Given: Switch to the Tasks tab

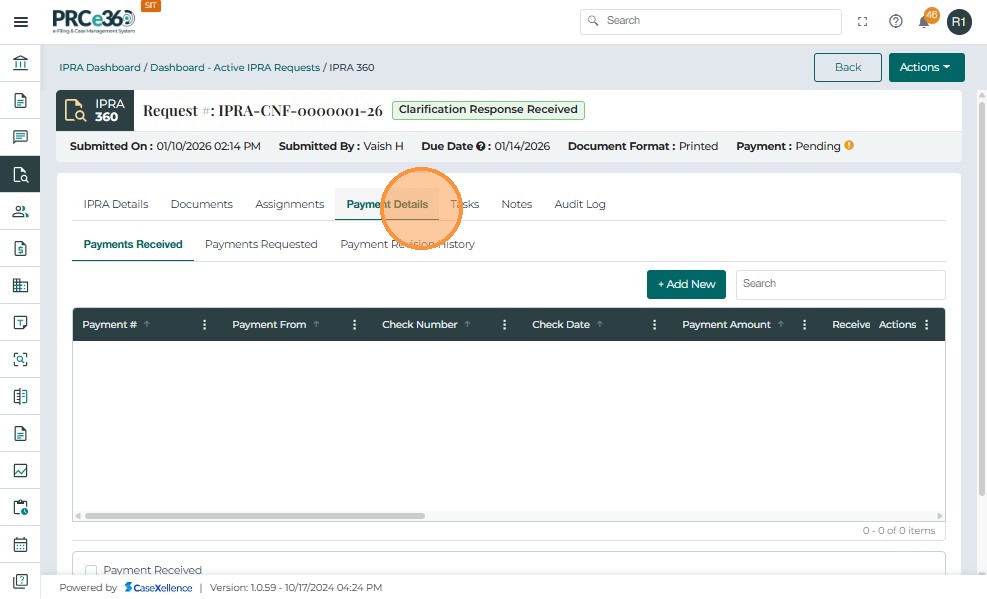Looking at the screenshot, I should pos(465,204).
